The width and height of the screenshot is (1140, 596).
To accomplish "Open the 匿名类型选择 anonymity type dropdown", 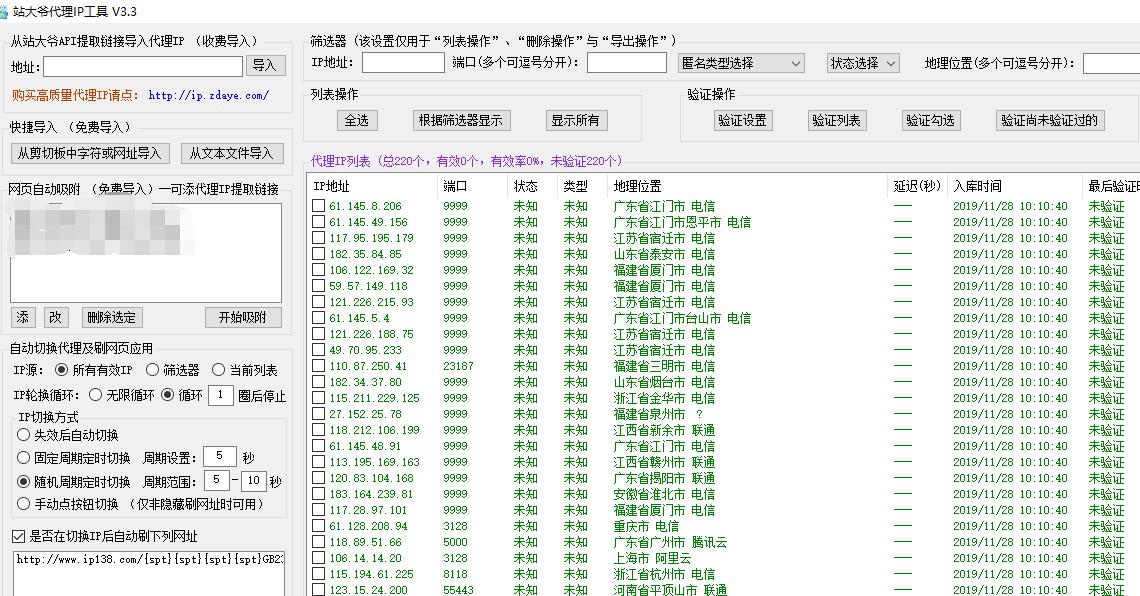I will click(741, 62).
